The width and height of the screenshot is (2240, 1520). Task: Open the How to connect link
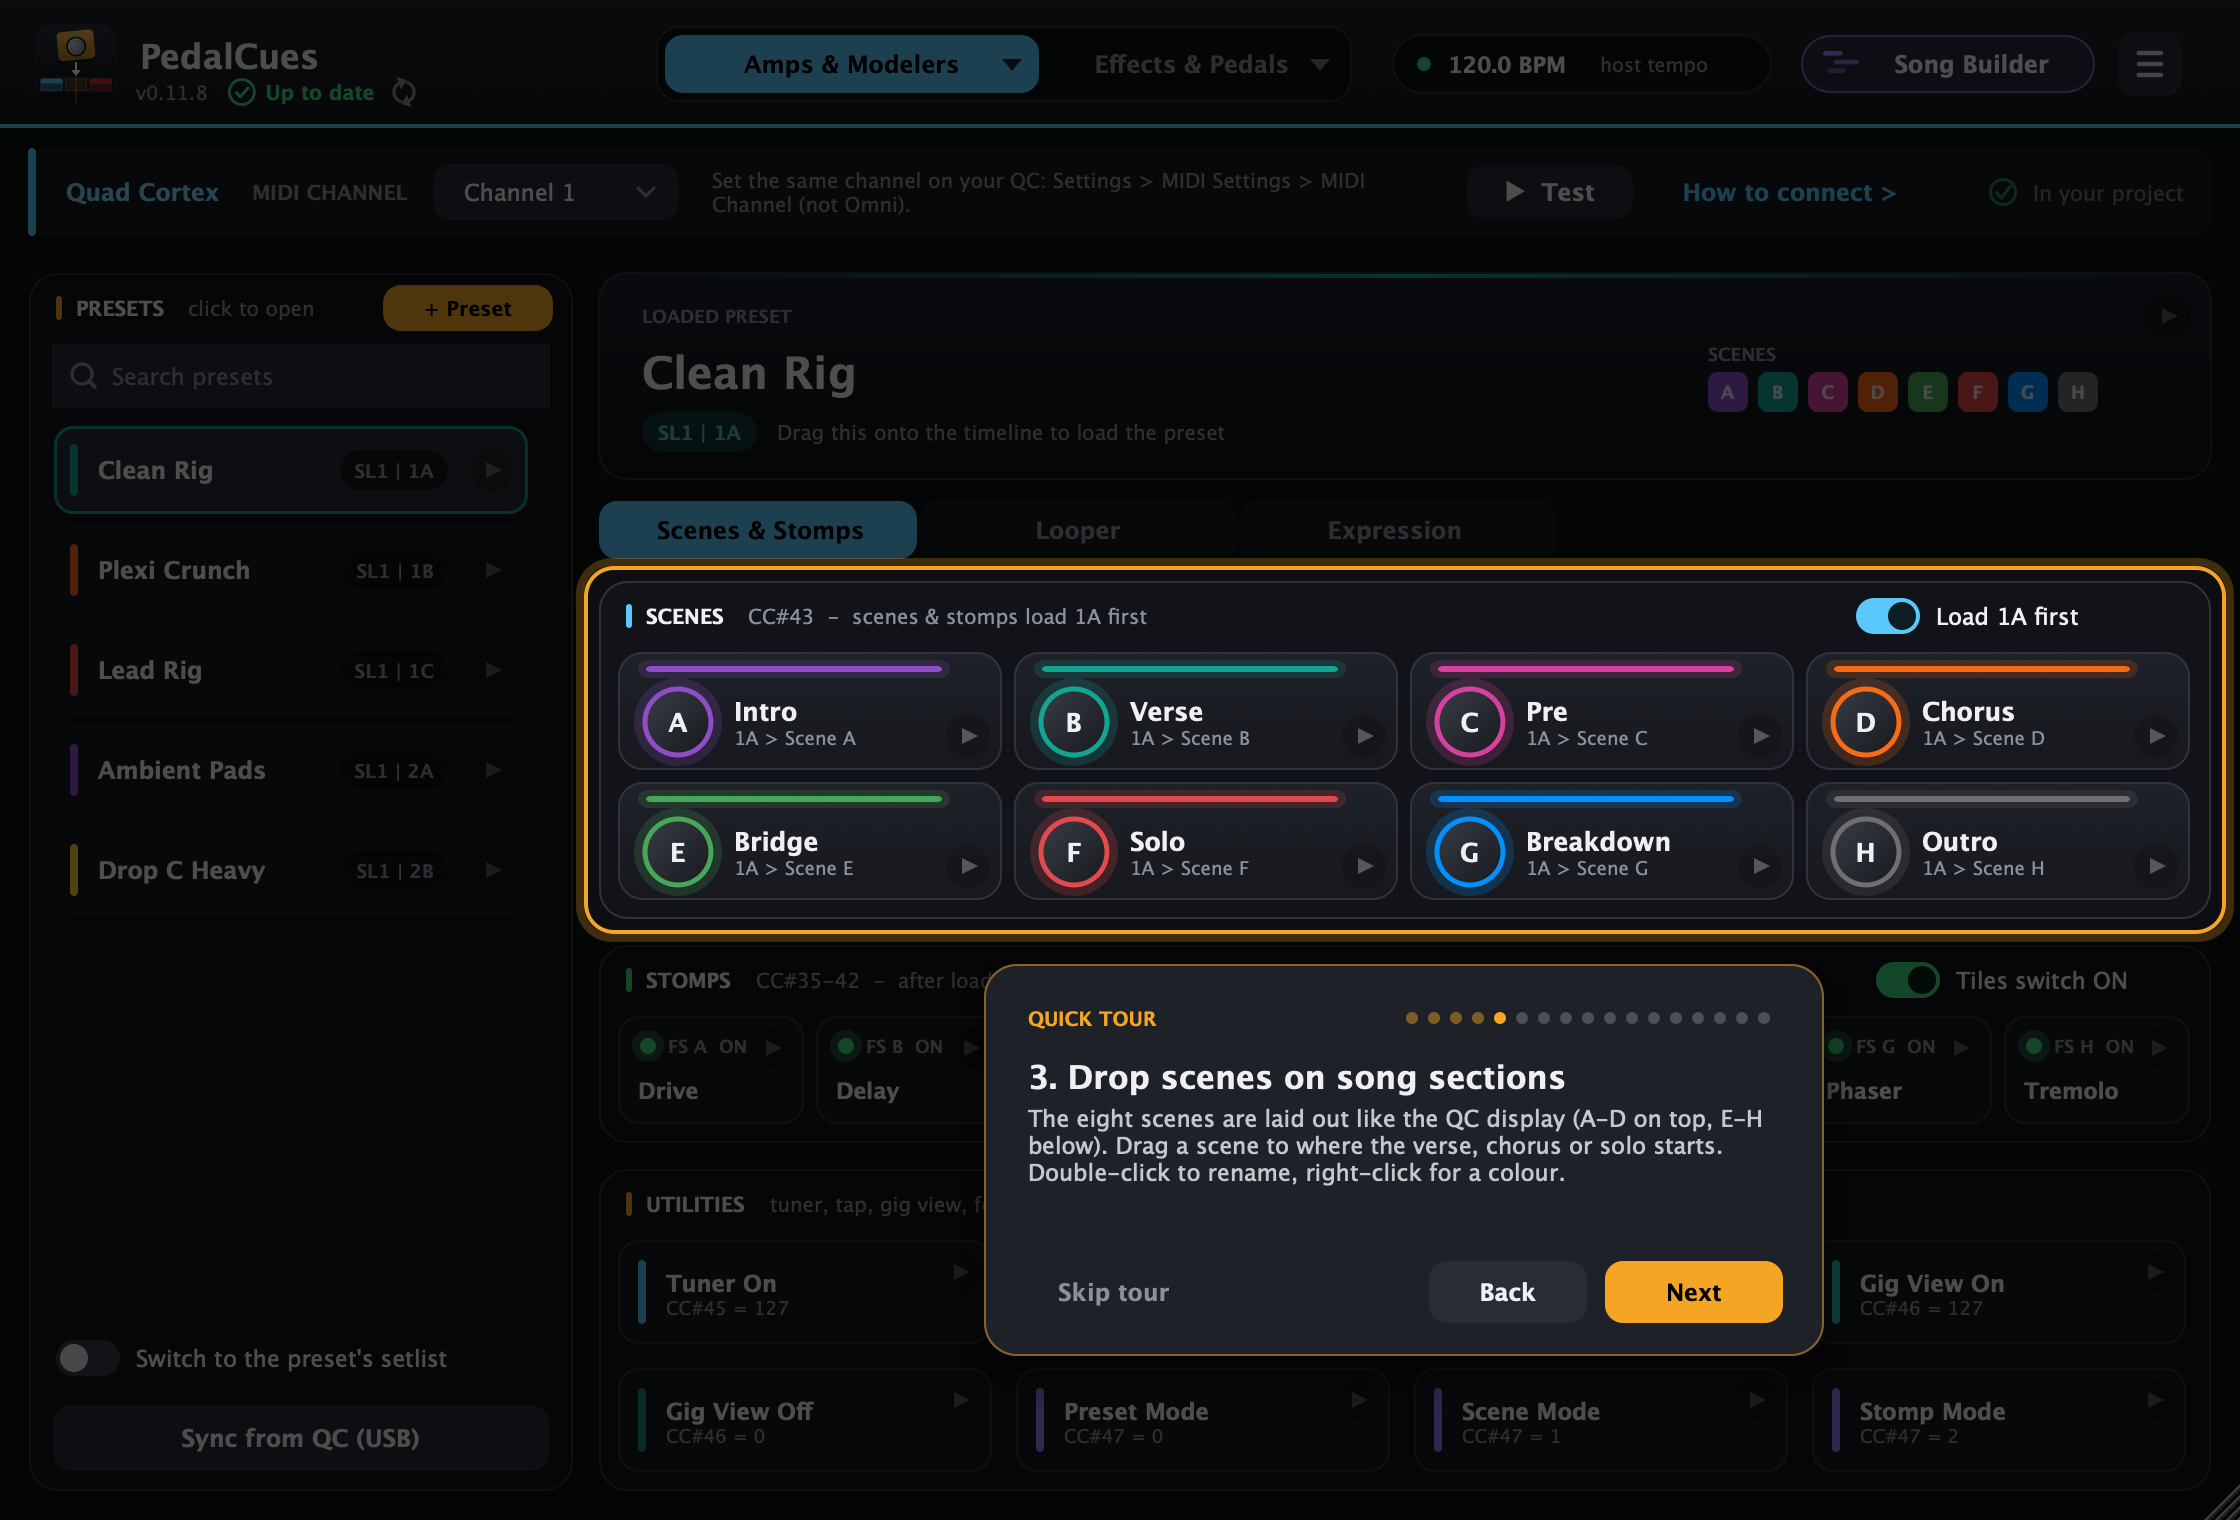click(1789, 192)
